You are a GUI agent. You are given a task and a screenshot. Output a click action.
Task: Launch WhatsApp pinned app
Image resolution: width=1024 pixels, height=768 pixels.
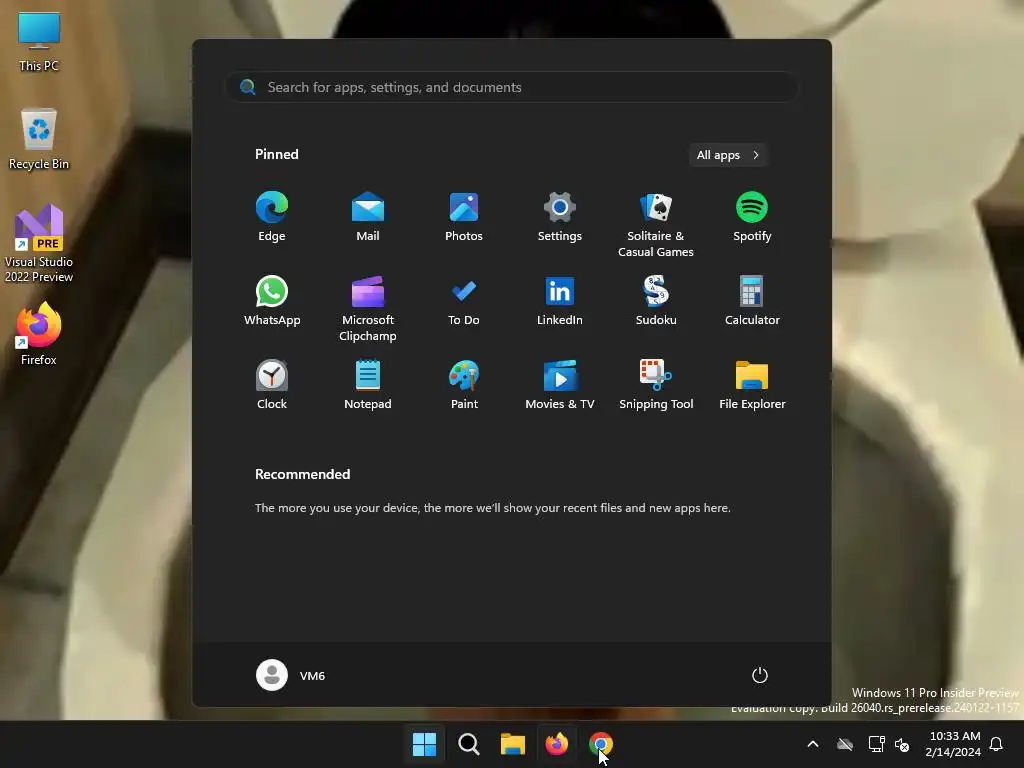pyautogui.click(x=272, y=301)
